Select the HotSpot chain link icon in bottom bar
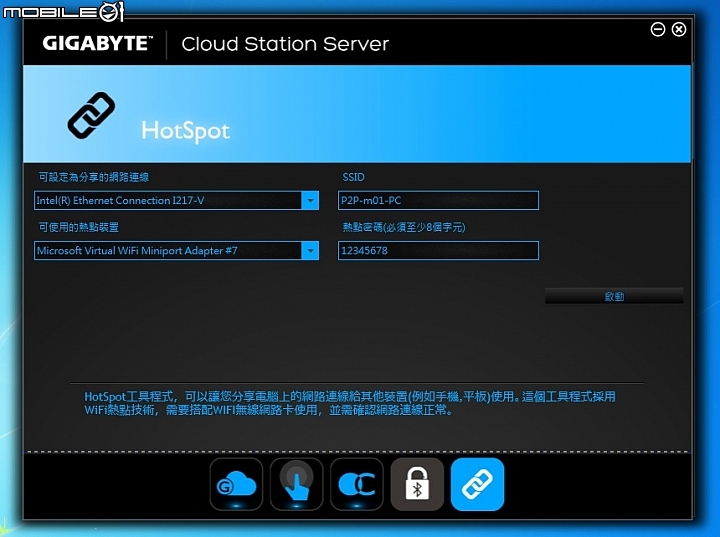The height and width of the screenshot is (537, 720). (477, 484)
